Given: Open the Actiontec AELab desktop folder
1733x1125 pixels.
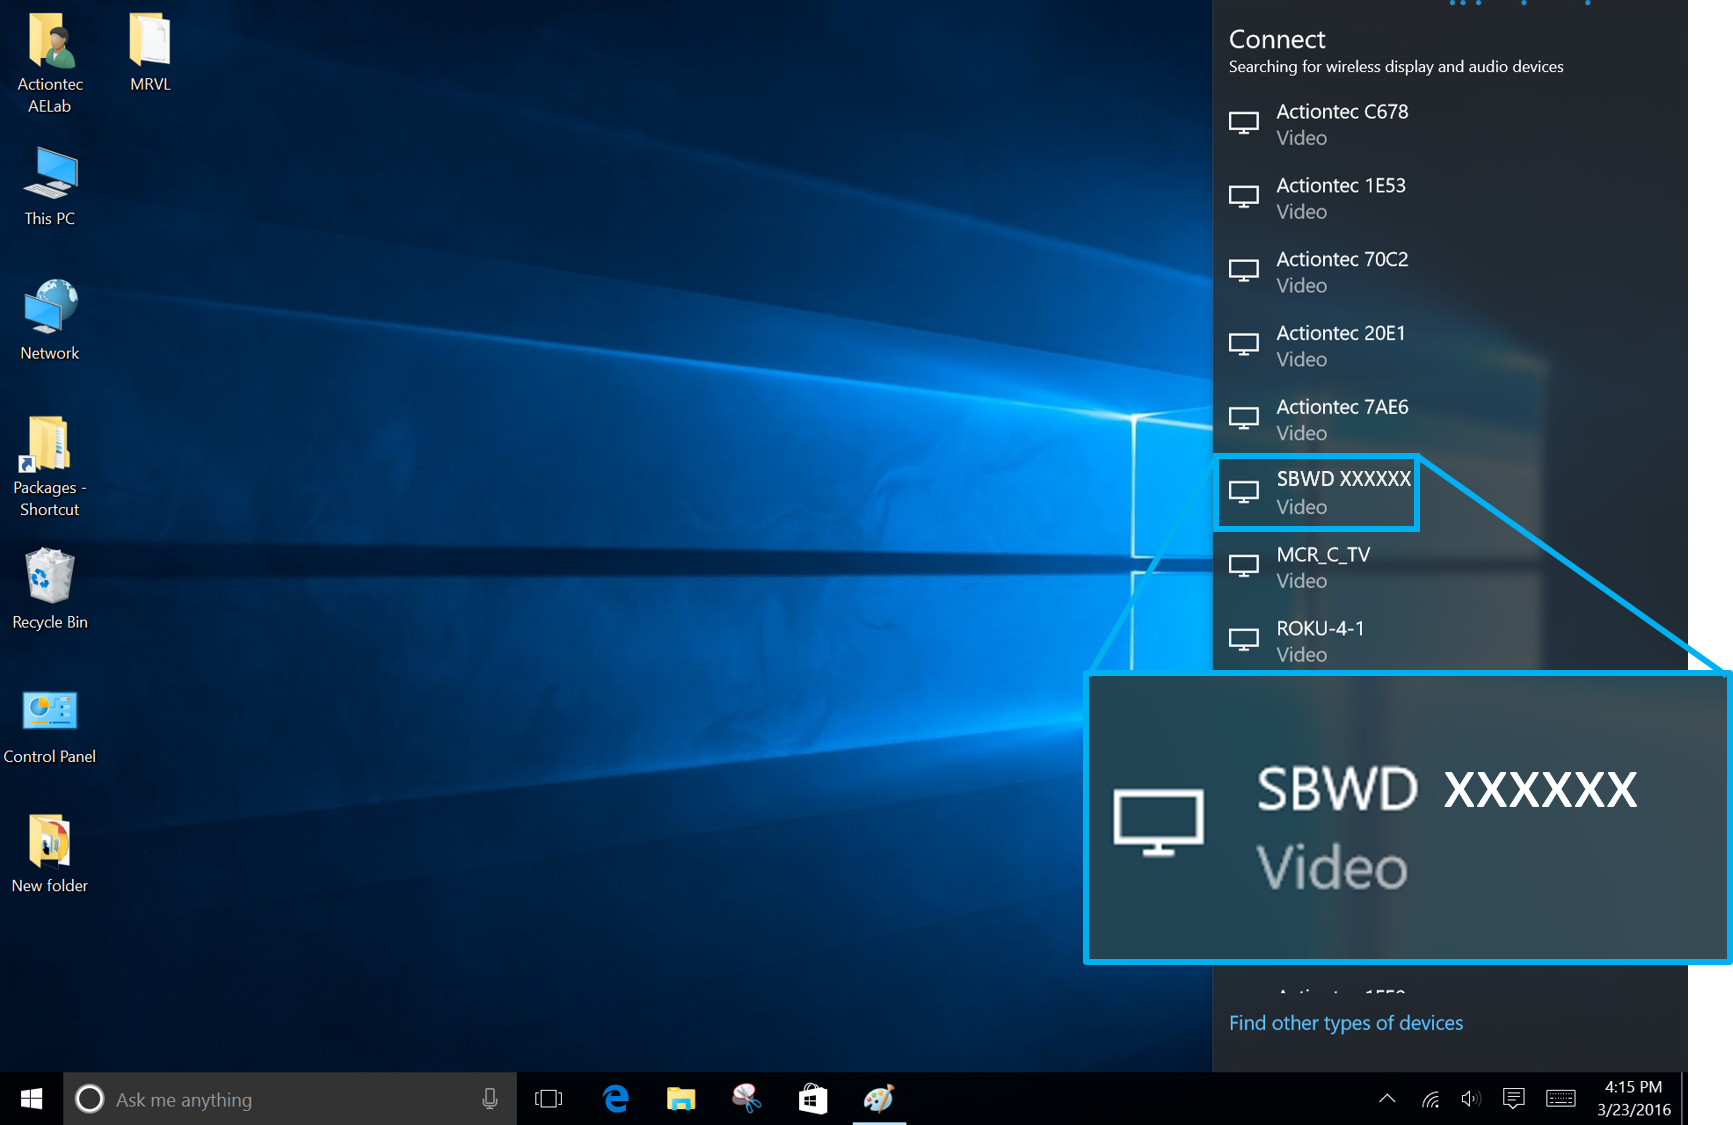Looking at the screenshot, I should [50, 62].
